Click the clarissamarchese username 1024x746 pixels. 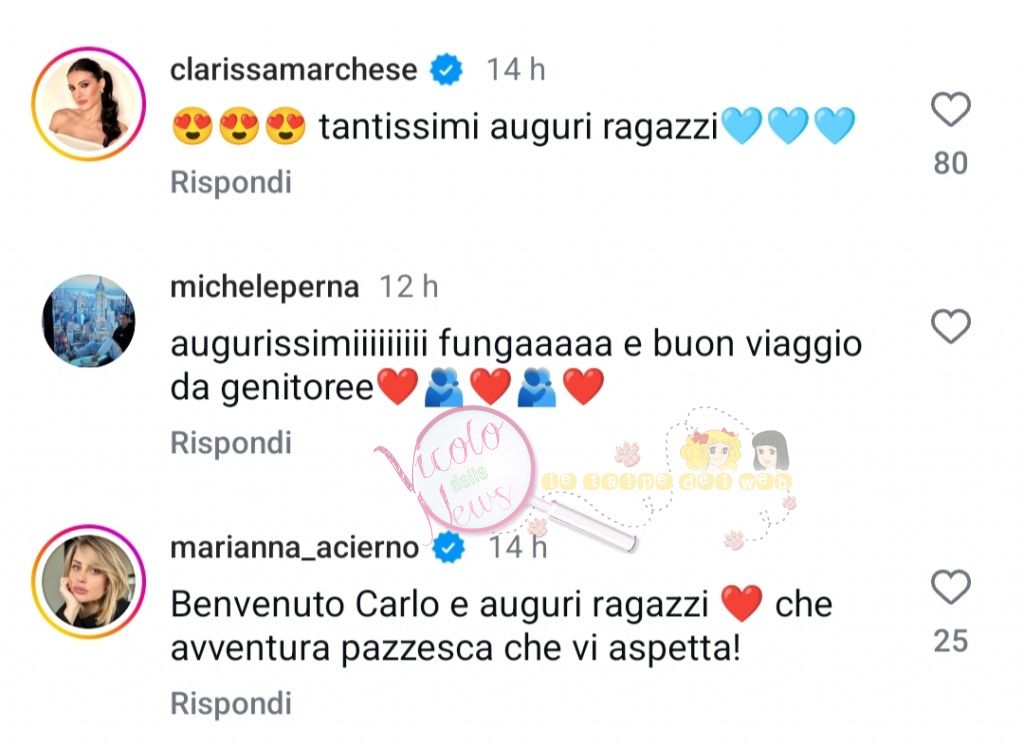(293, 69)
